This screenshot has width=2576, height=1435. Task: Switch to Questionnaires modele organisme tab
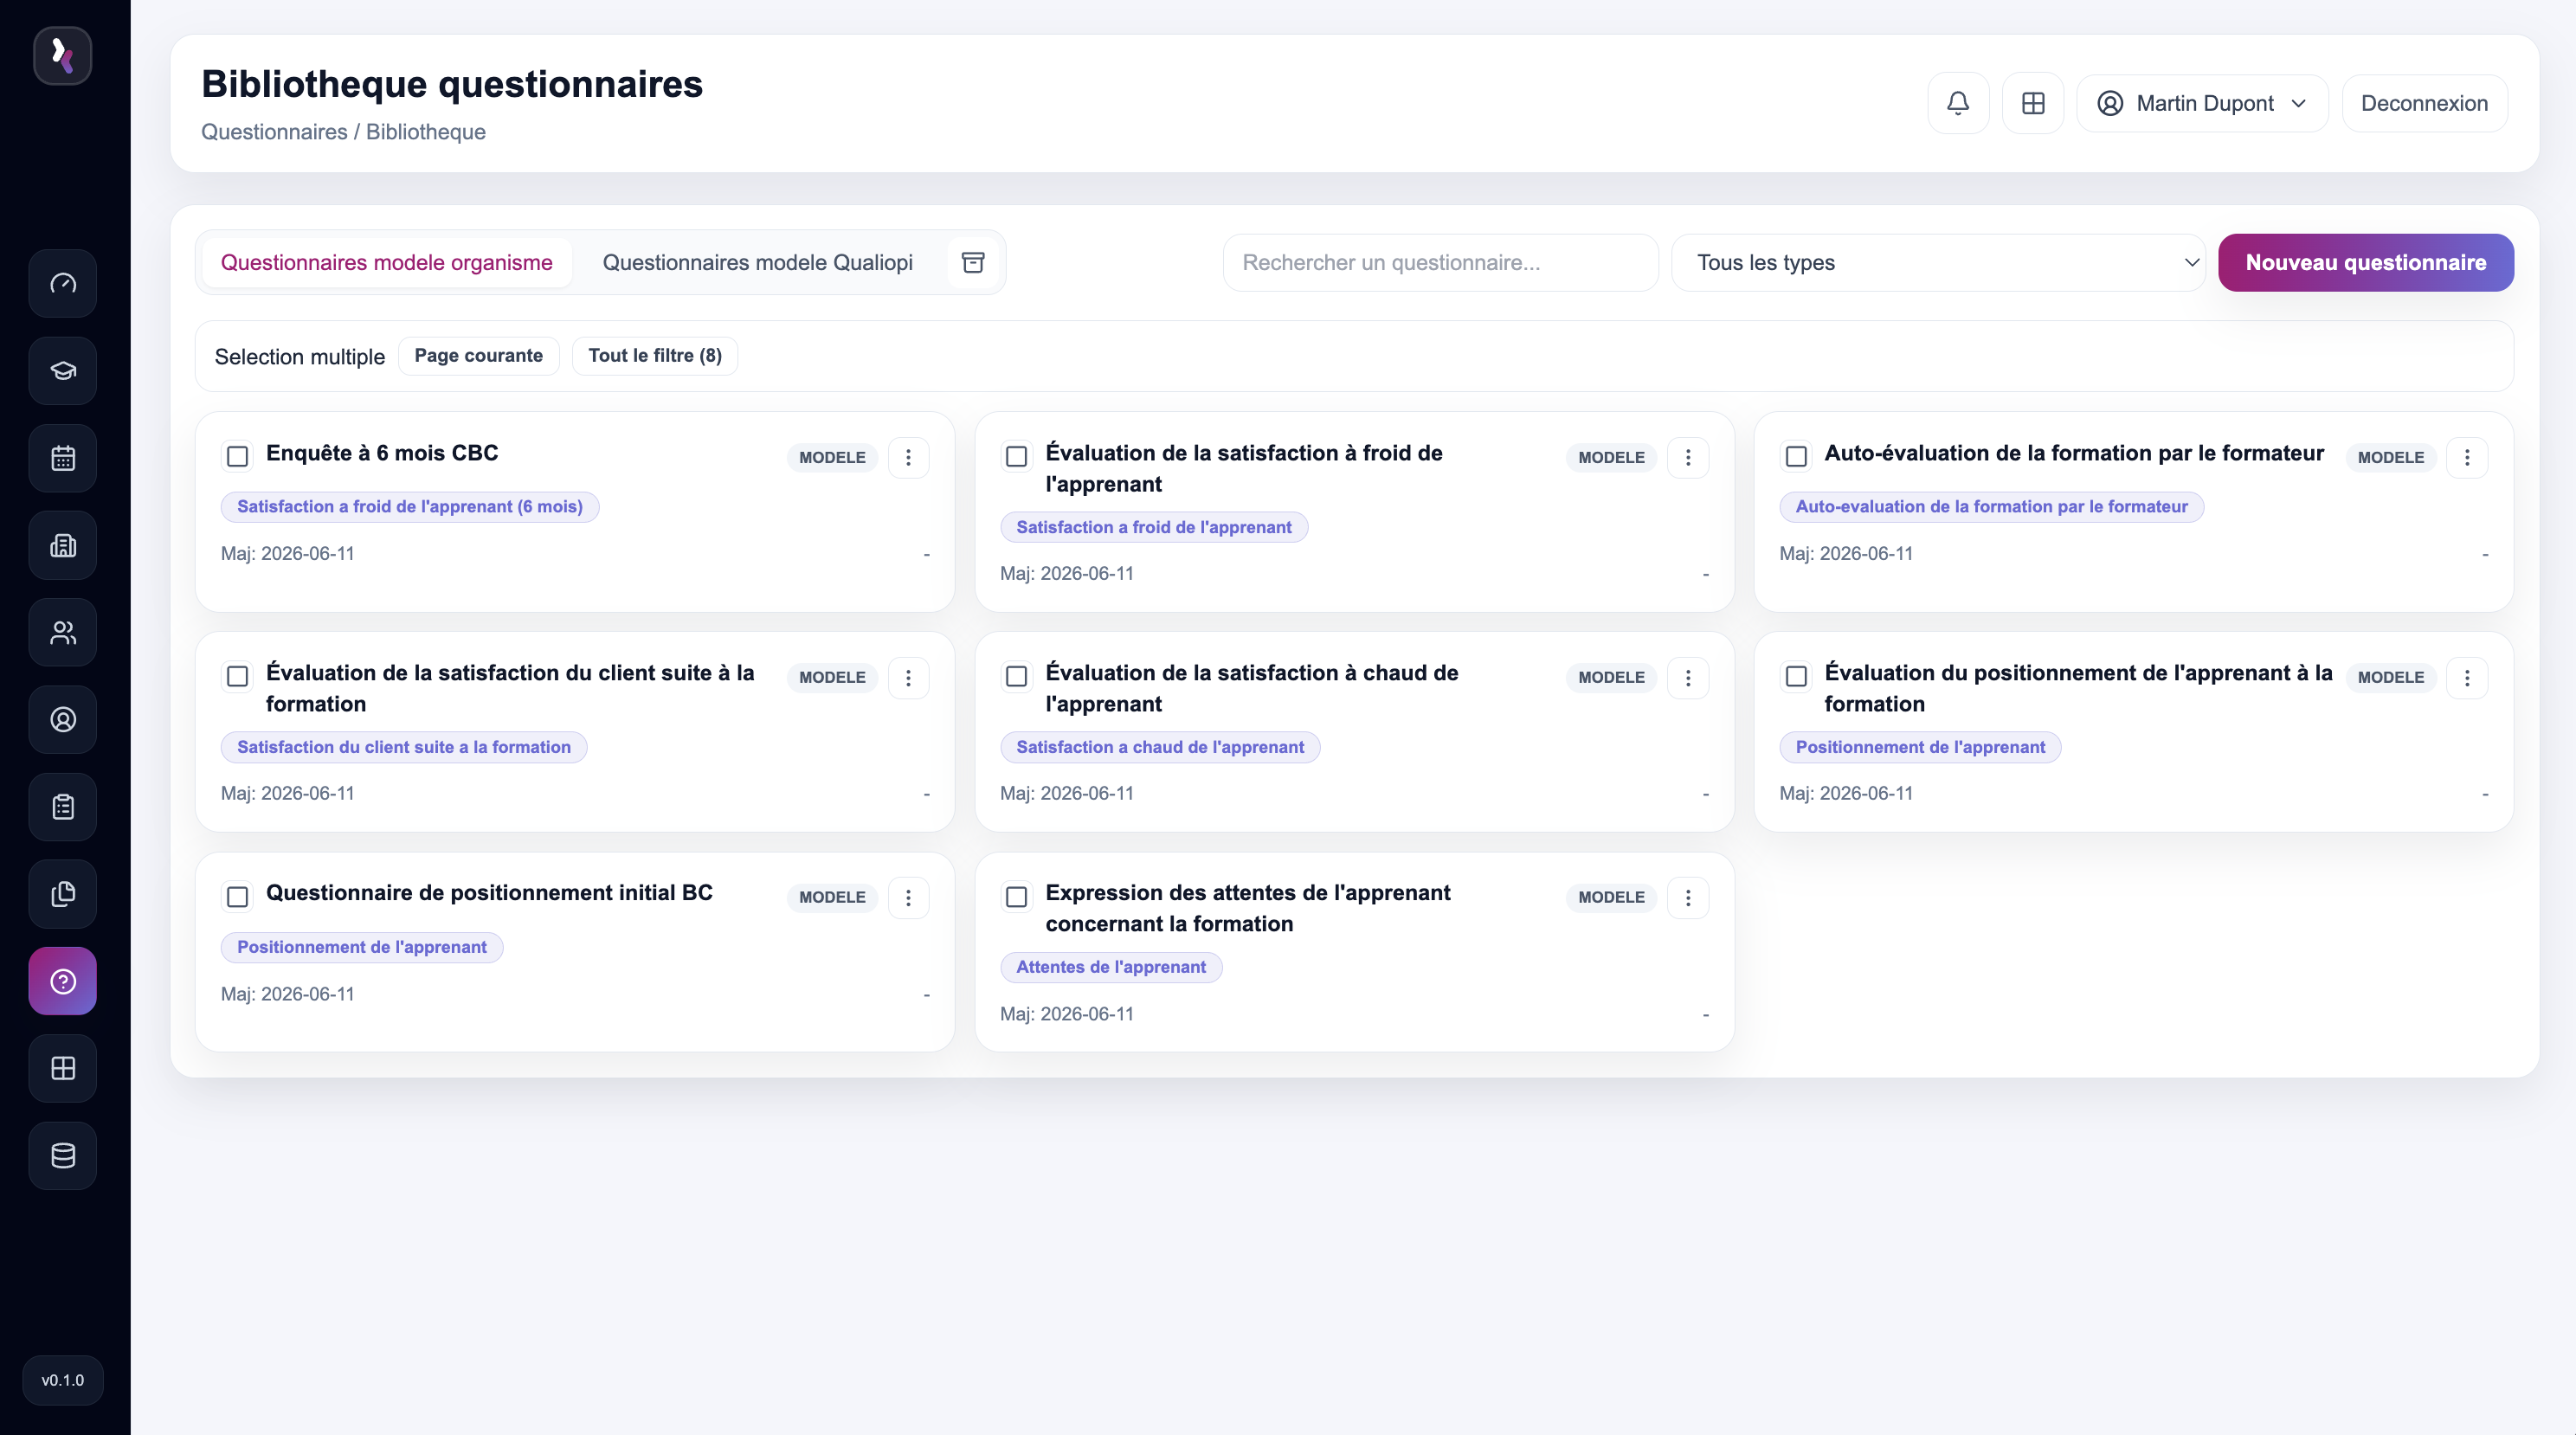pyautogui.click(x=386, y=262)
